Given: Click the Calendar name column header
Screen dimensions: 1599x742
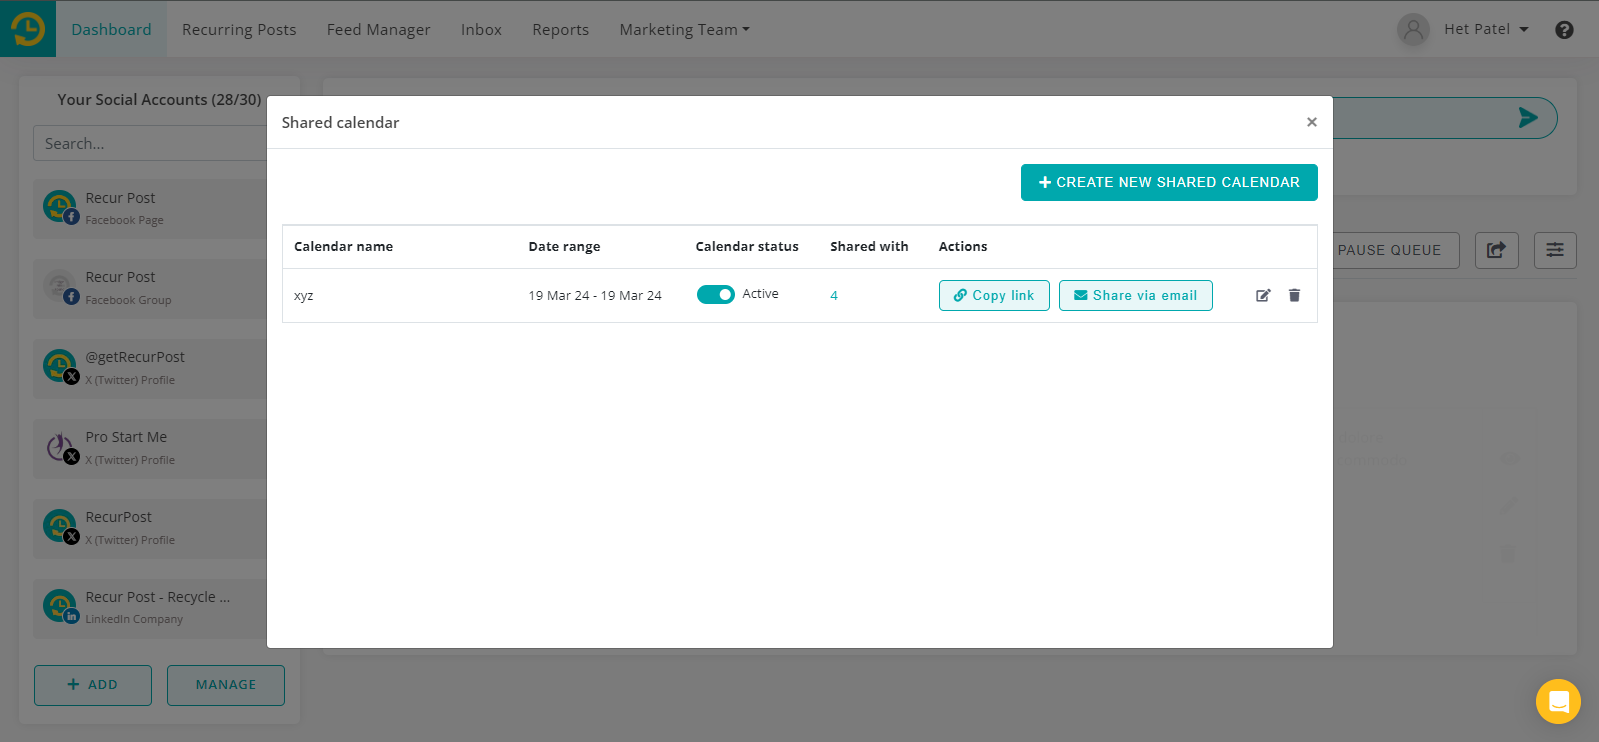Looking at the screenshot, I should (343, 246).
